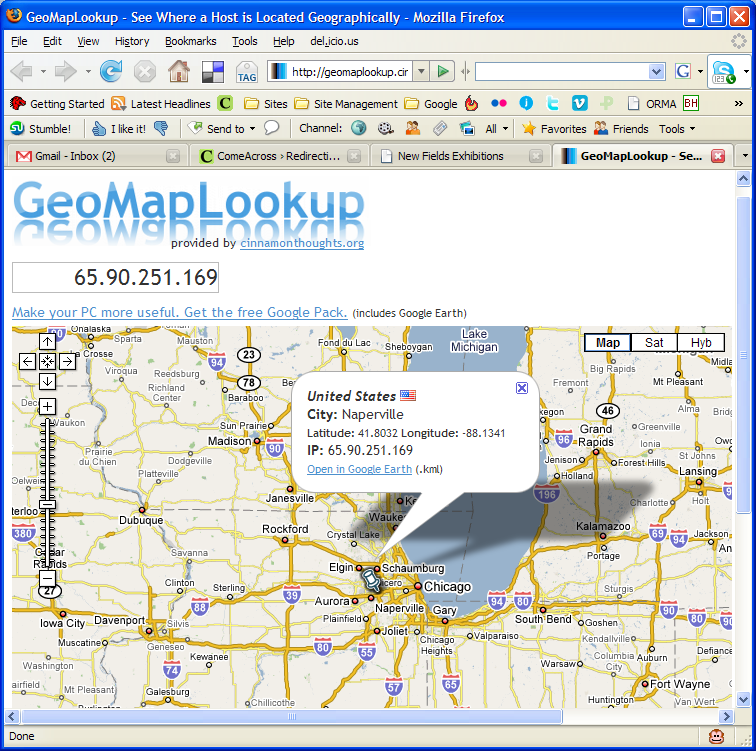Click the TAG toolbar icon
Image resolution: width=756 pixels, height=751 pixels.
tap(246, 72)
